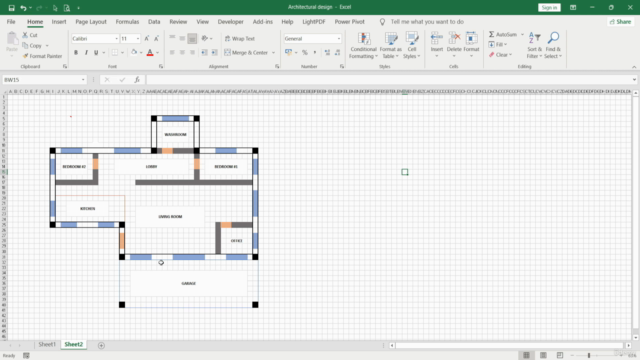Select the Format Painter brush

click(x=25, y=56)
